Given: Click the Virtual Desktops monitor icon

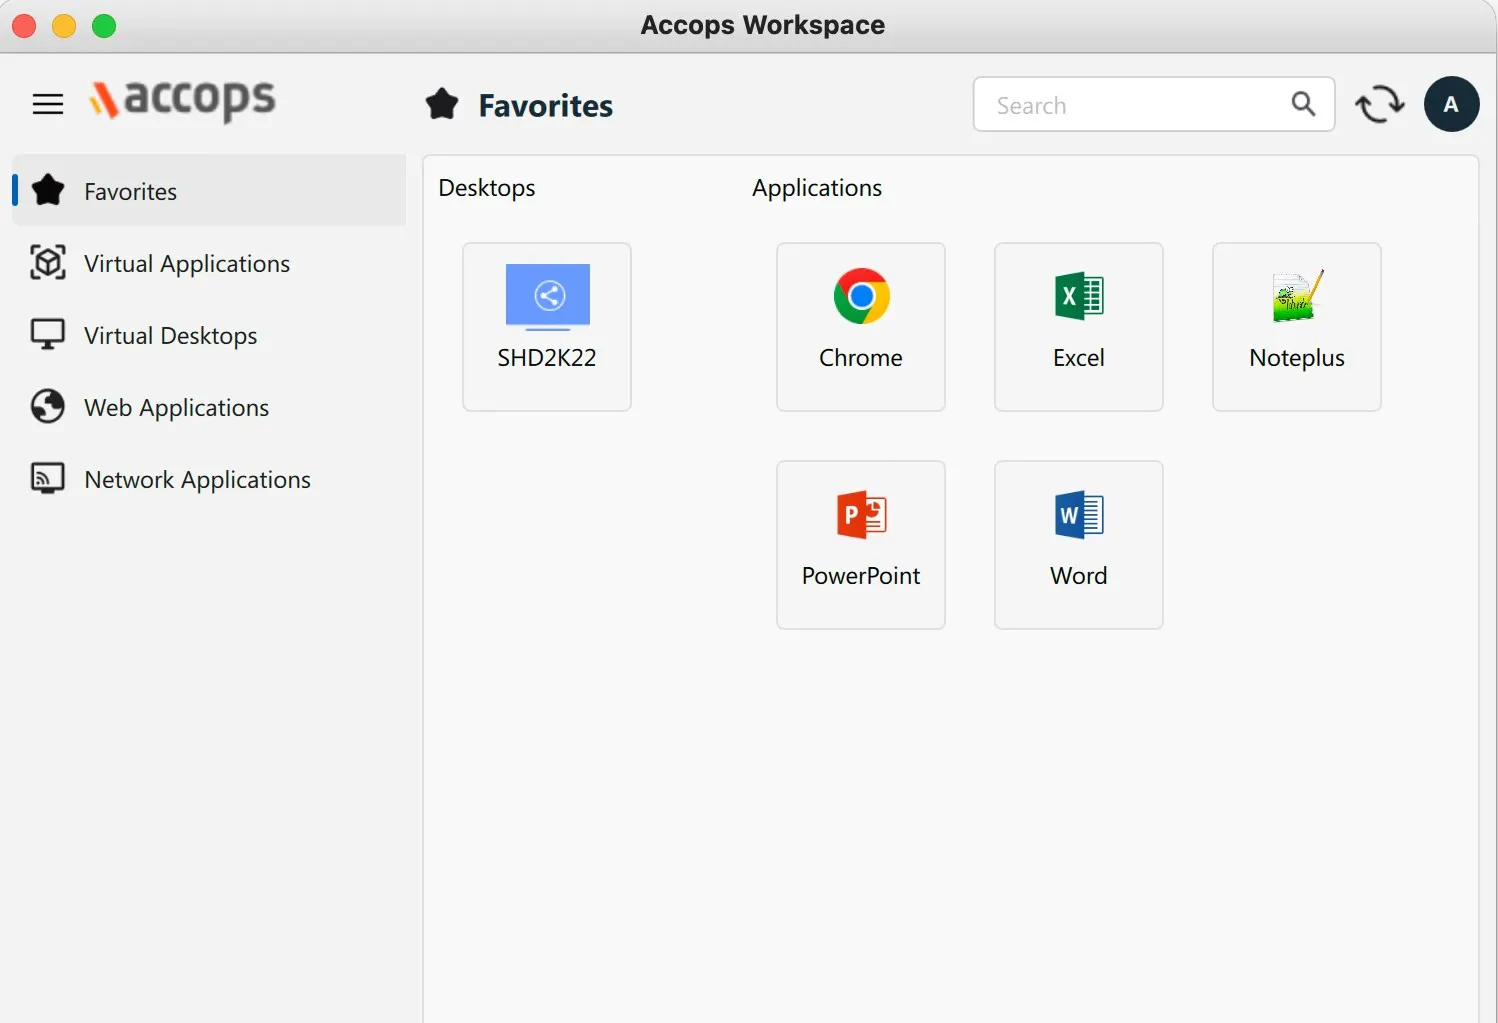Looking at the screenshot, I should [x=48, y=334].
